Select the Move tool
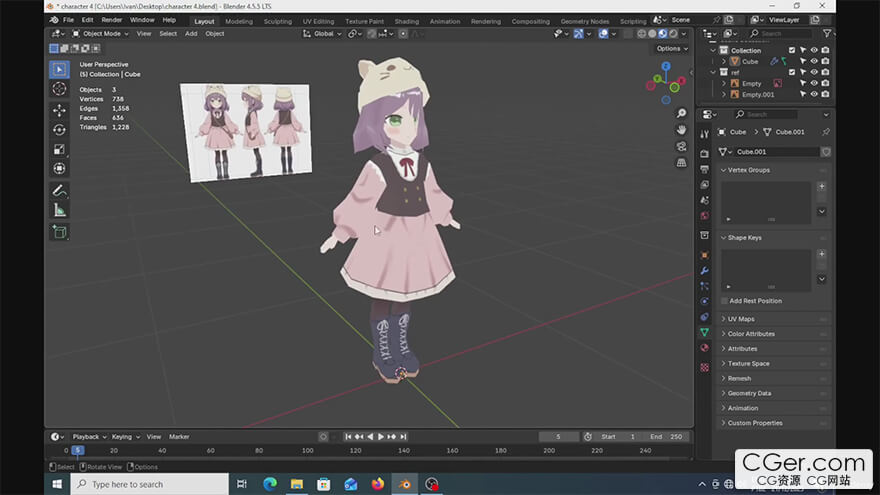Image resolution: width=880 pixels, height=495 pixels. pos(59,110)
